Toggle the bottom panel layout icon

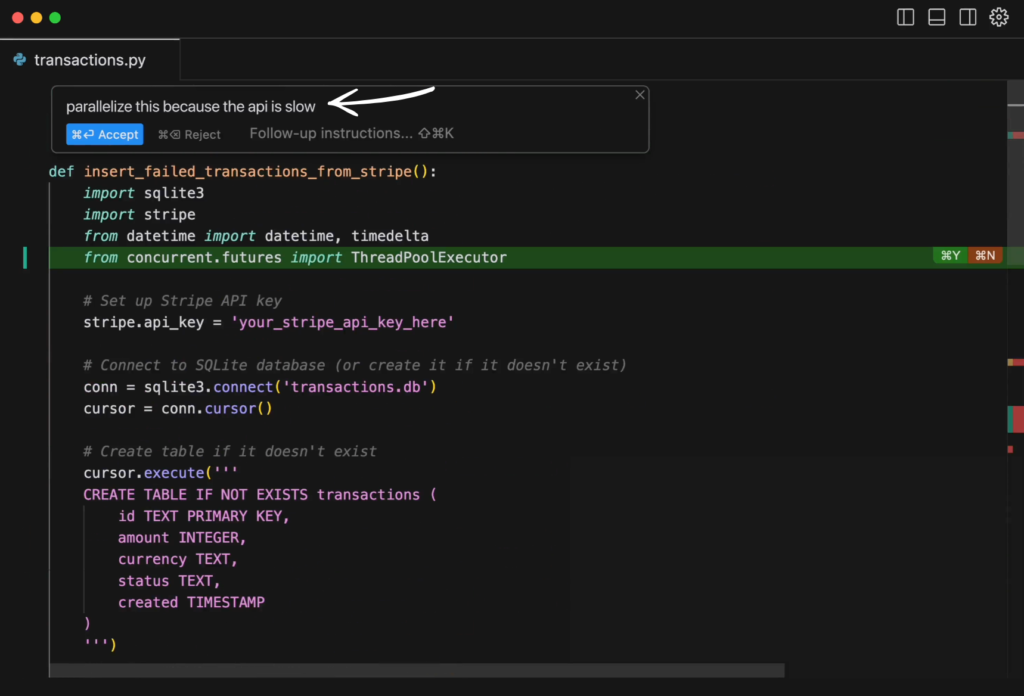point(937,17)
